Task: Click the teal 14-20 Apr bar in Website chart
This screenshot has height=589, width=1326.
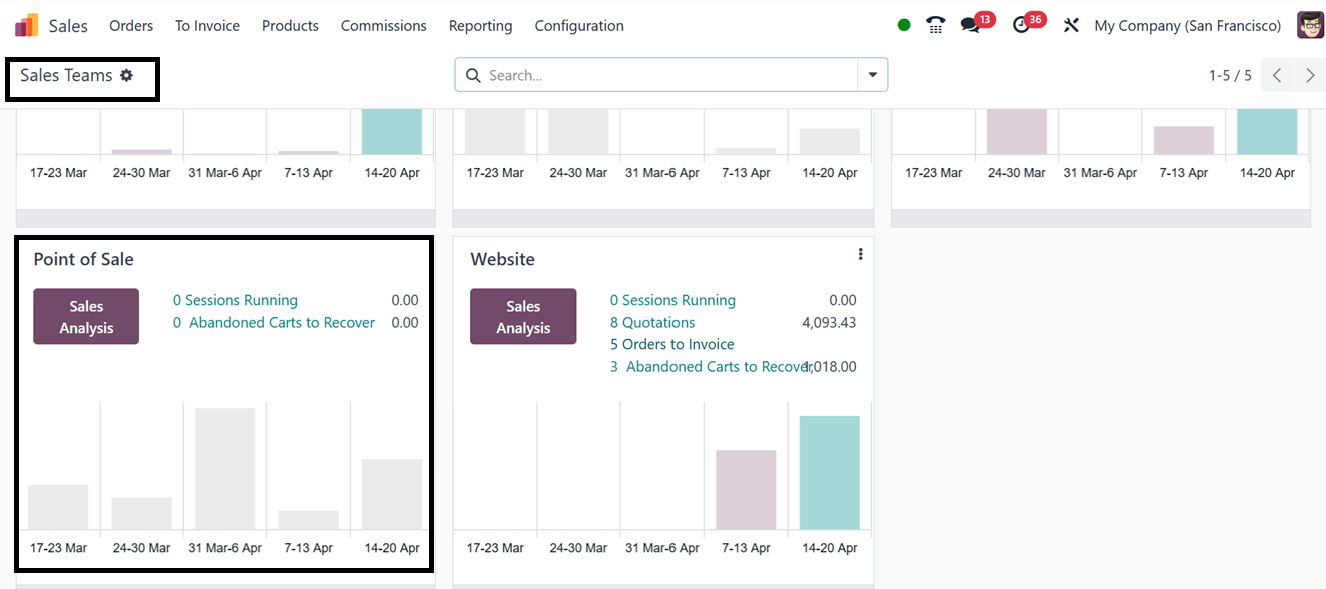Action: click(x=829, y=472)
